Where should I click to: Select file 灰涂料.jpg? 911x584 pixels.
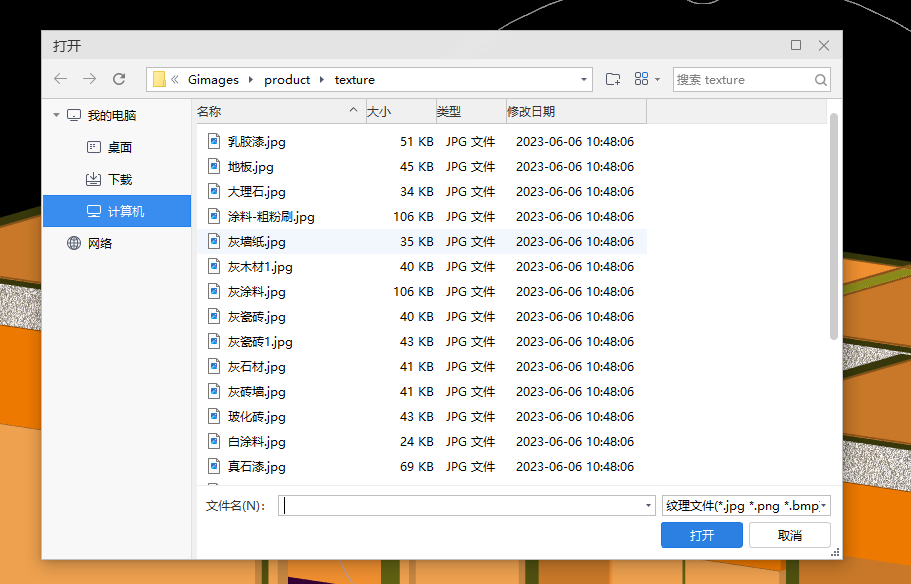pos(422,291)
